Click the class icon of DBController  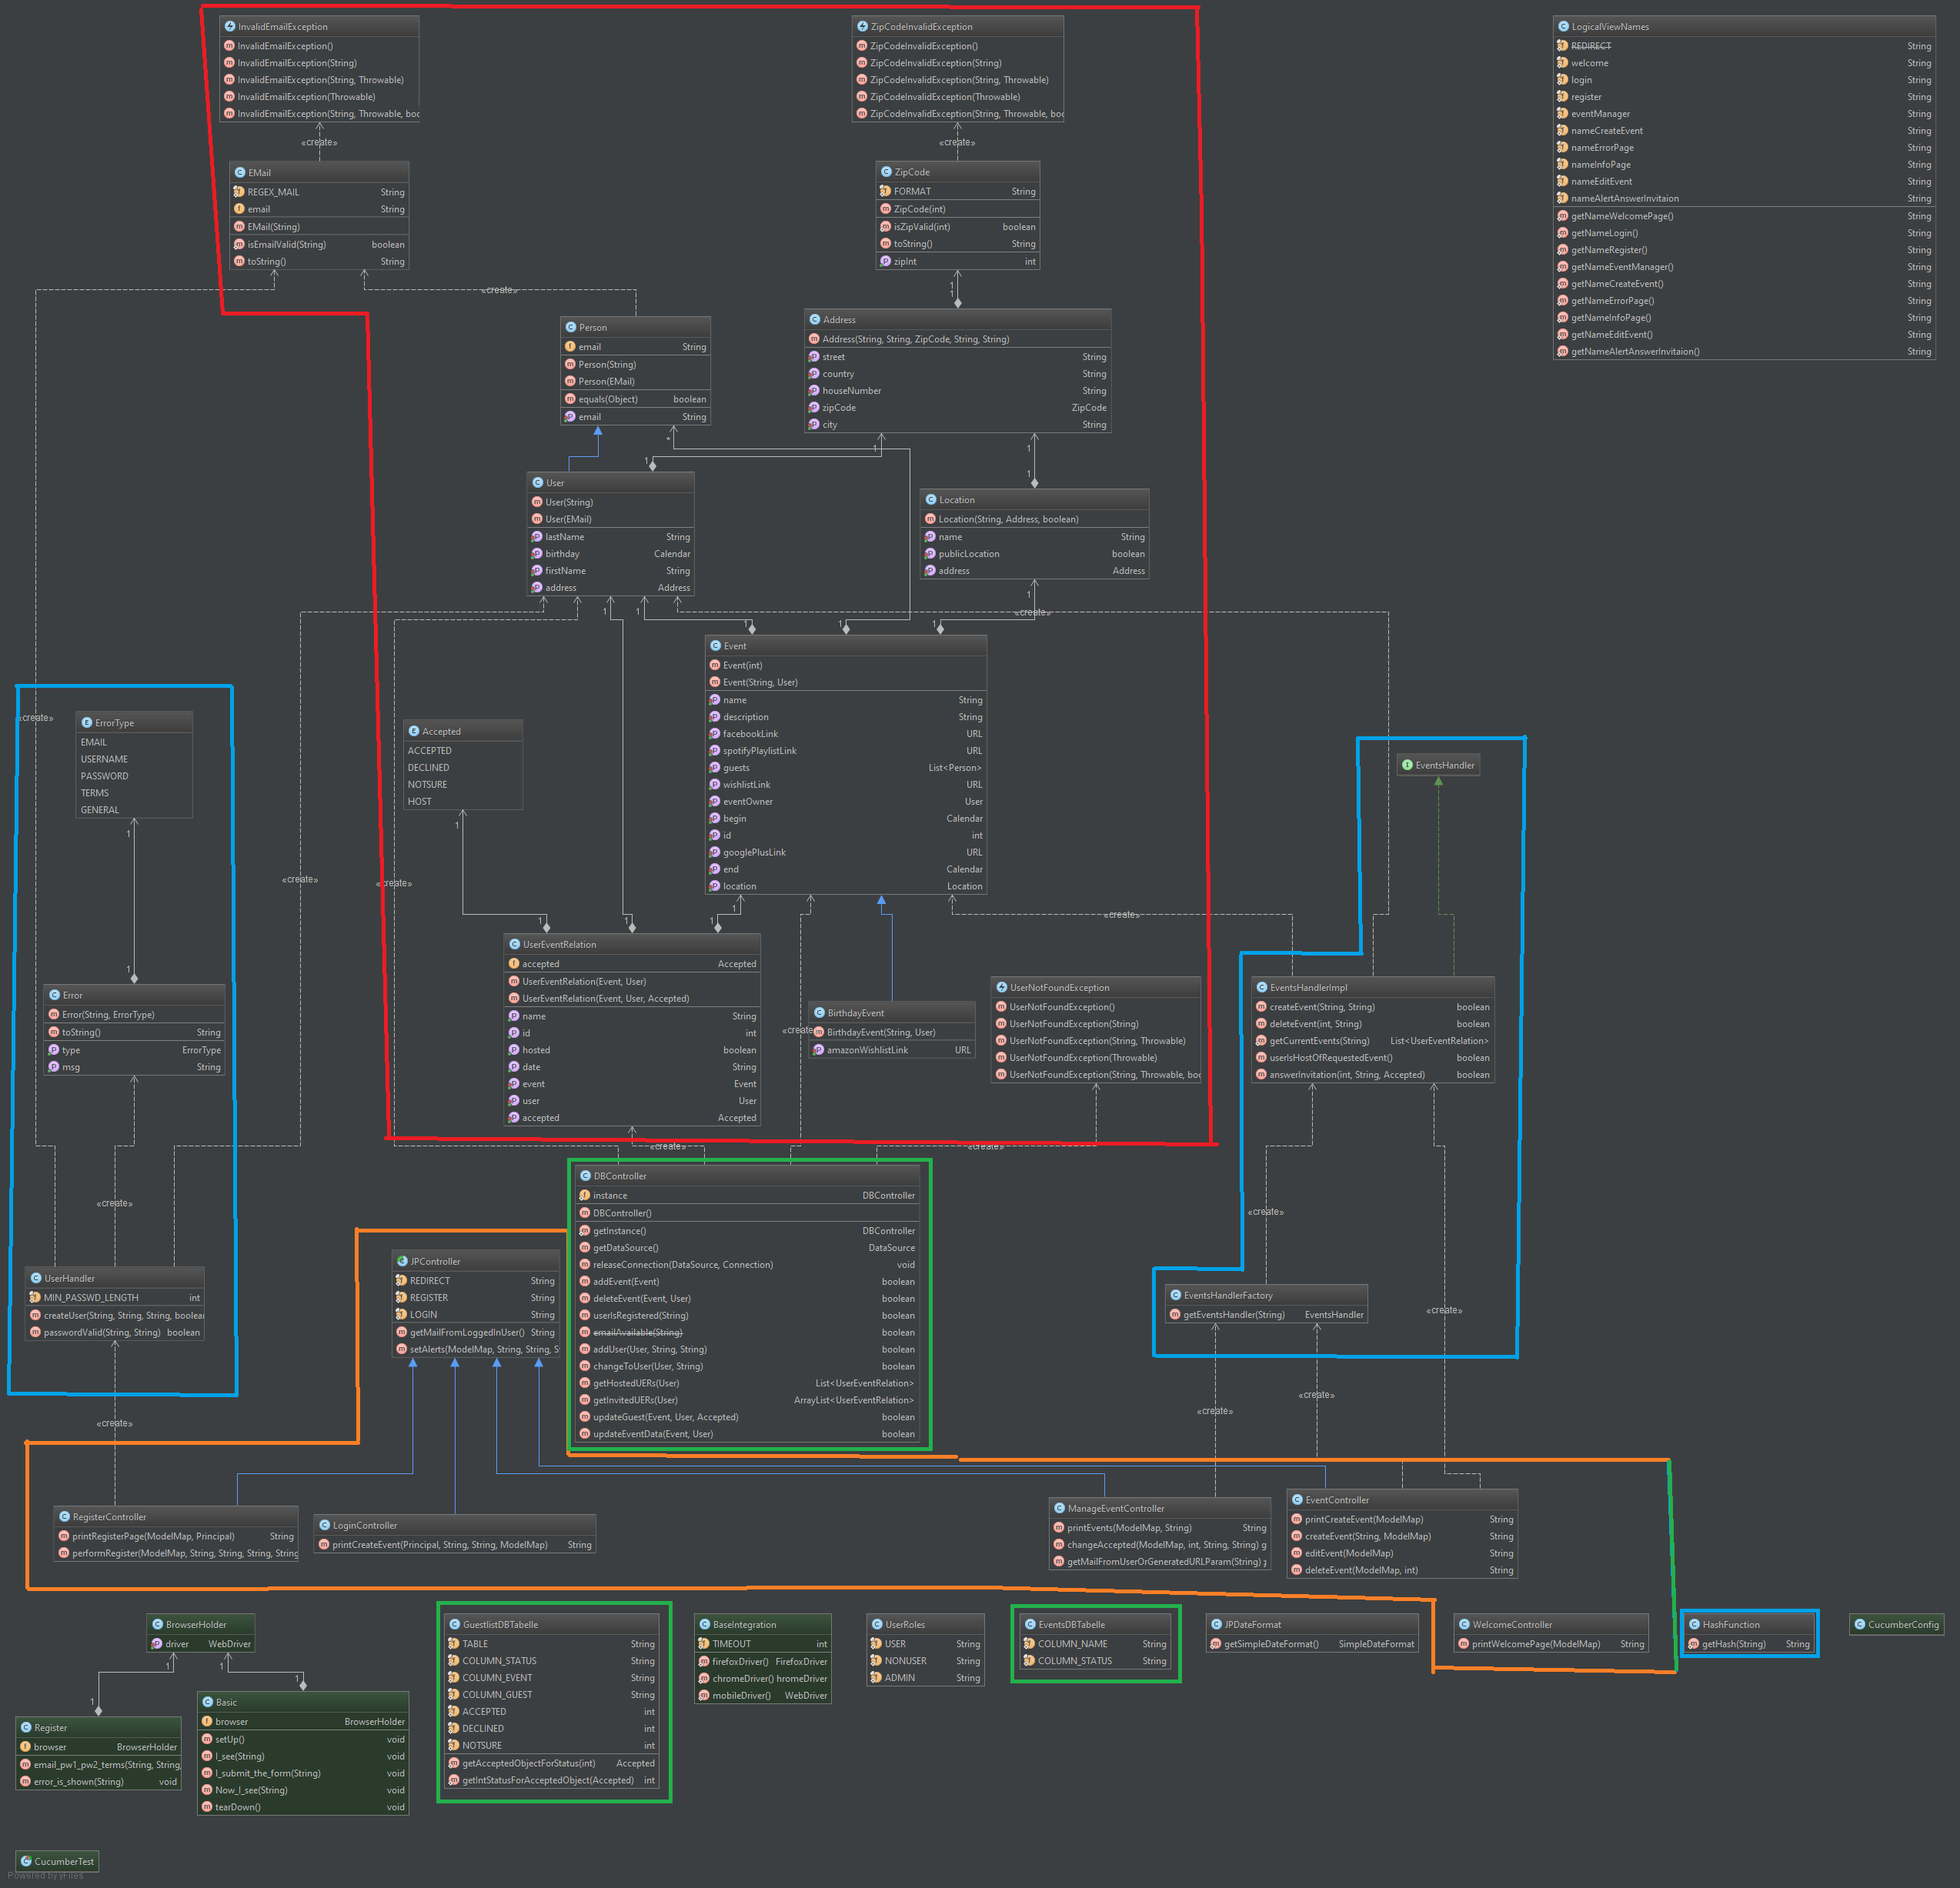pos(585,1176)
